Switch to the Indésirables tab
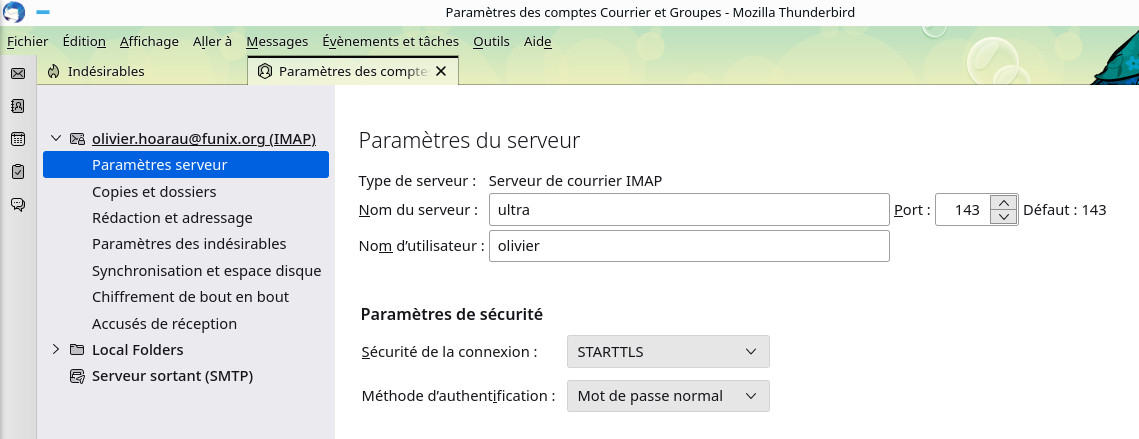 105,72
